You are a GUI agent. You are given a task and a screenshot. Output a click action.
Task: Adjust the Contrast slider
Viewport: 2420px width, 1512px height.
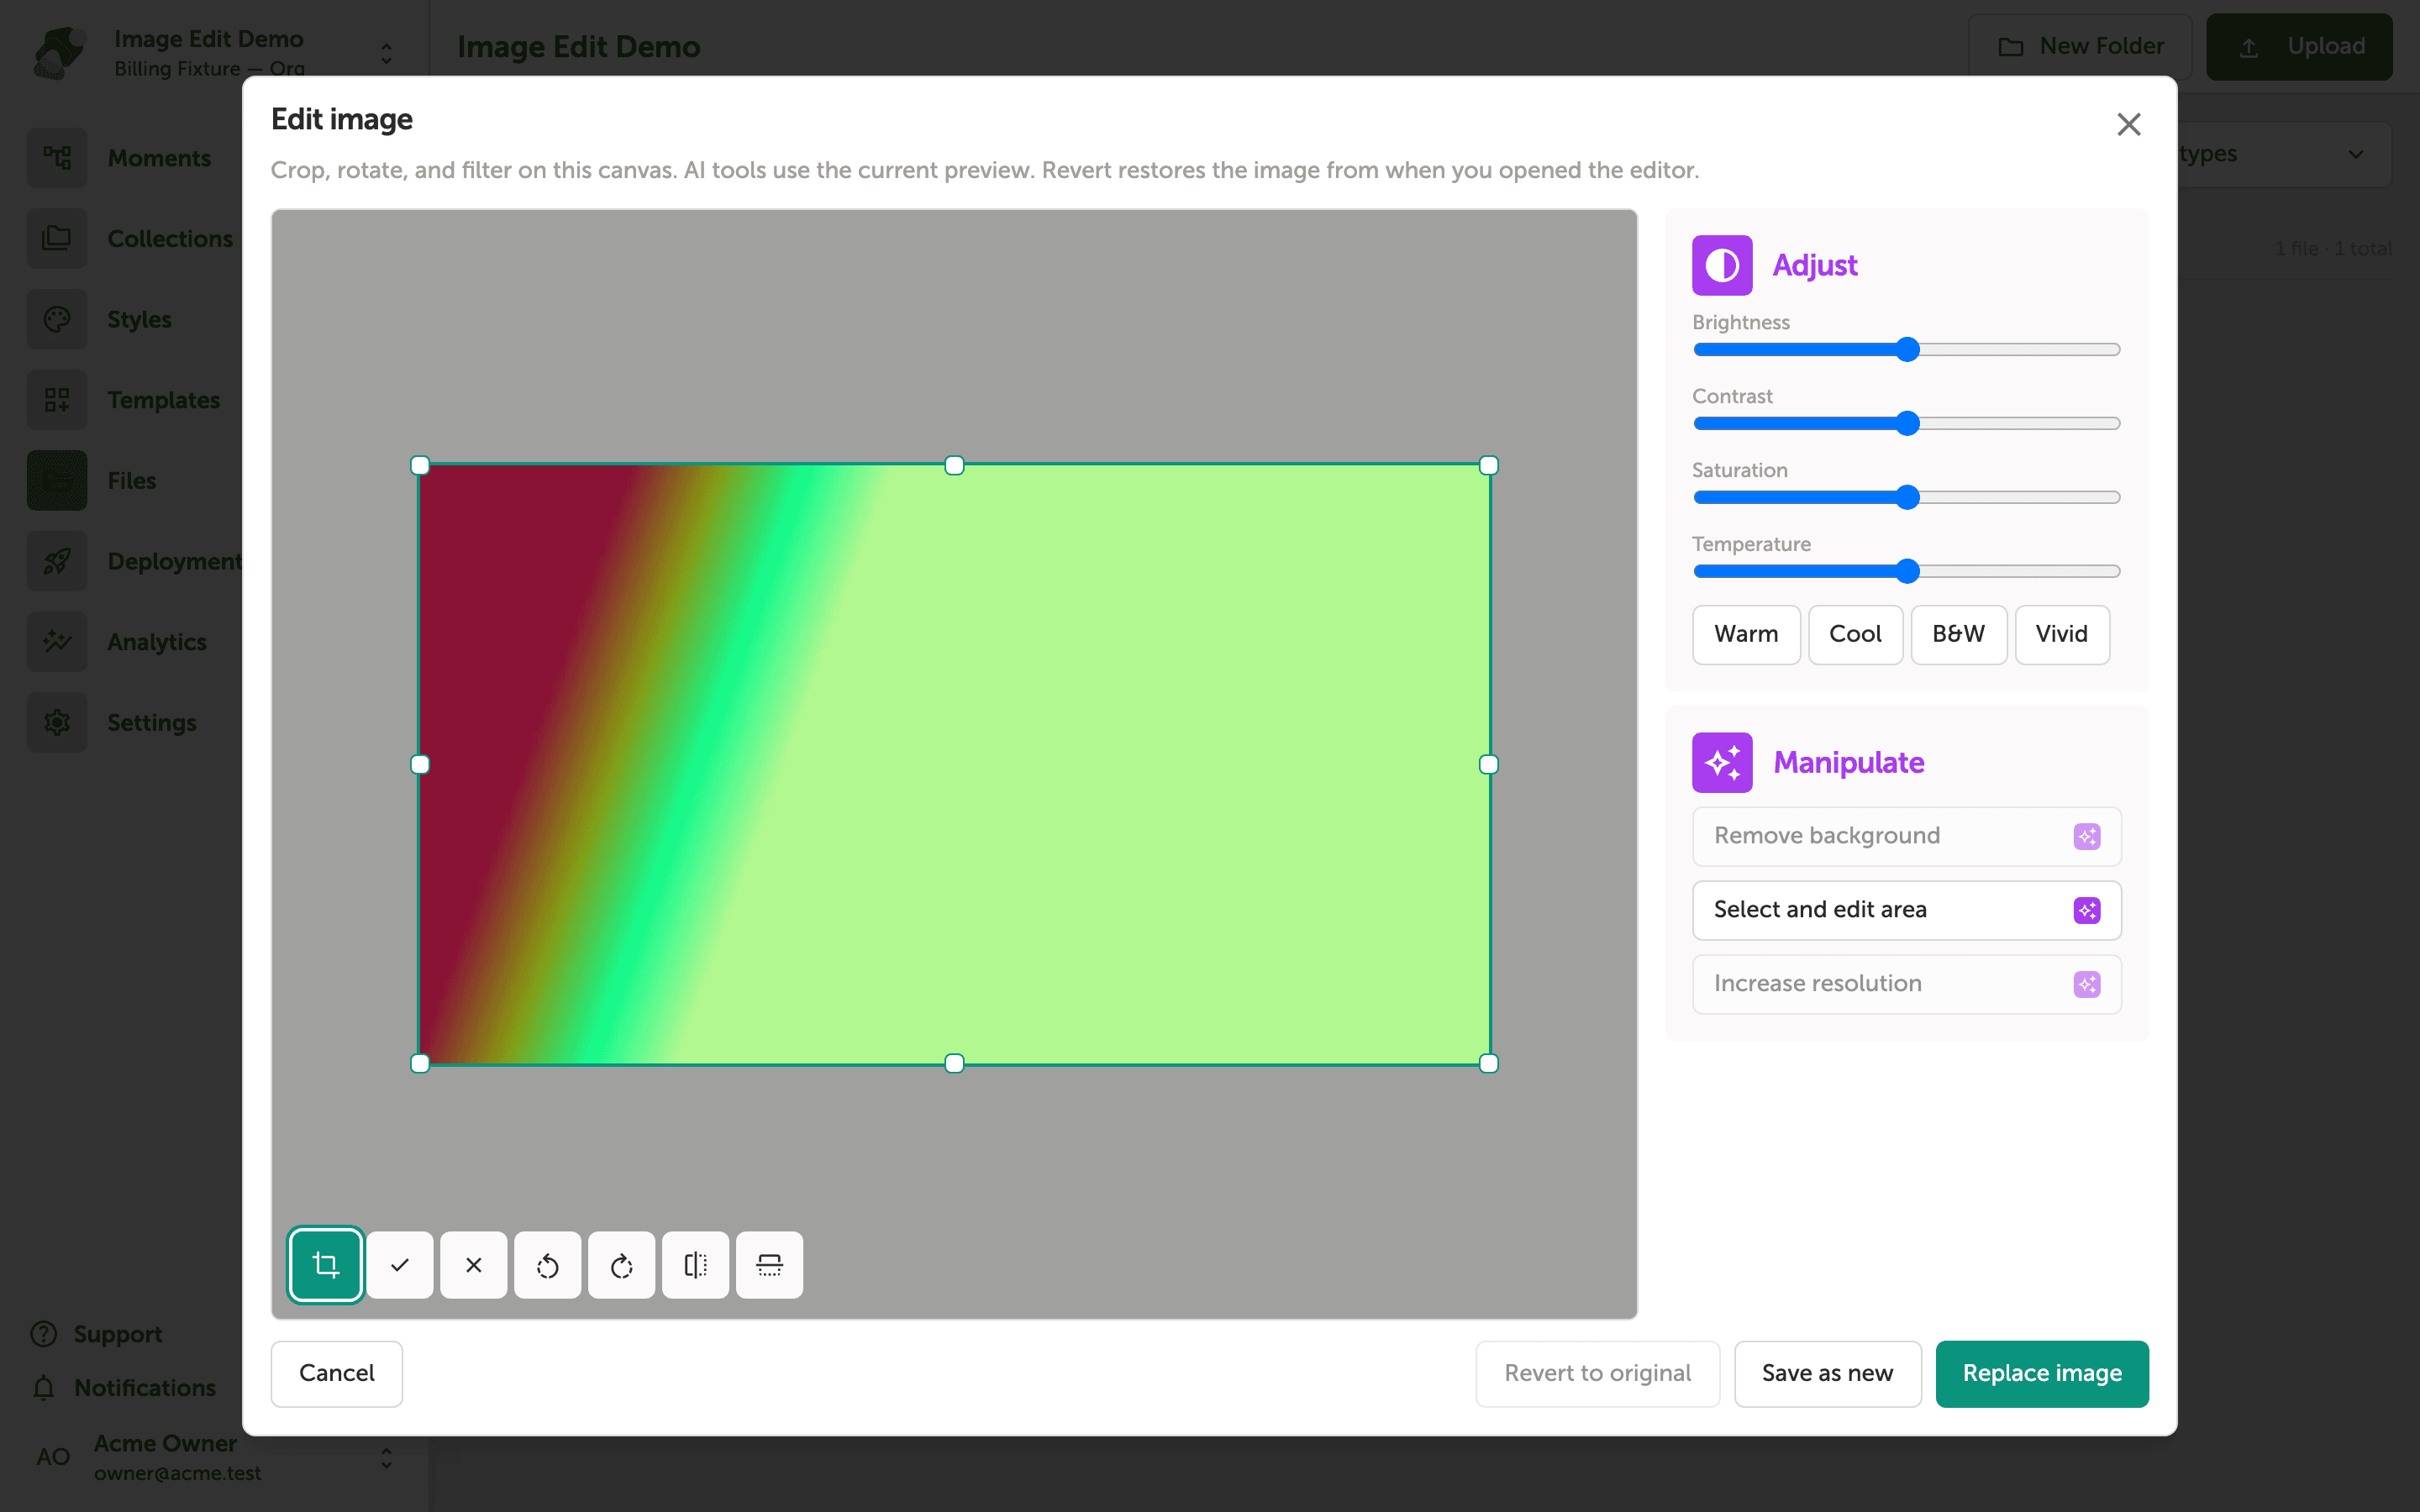click(1906, 423)
